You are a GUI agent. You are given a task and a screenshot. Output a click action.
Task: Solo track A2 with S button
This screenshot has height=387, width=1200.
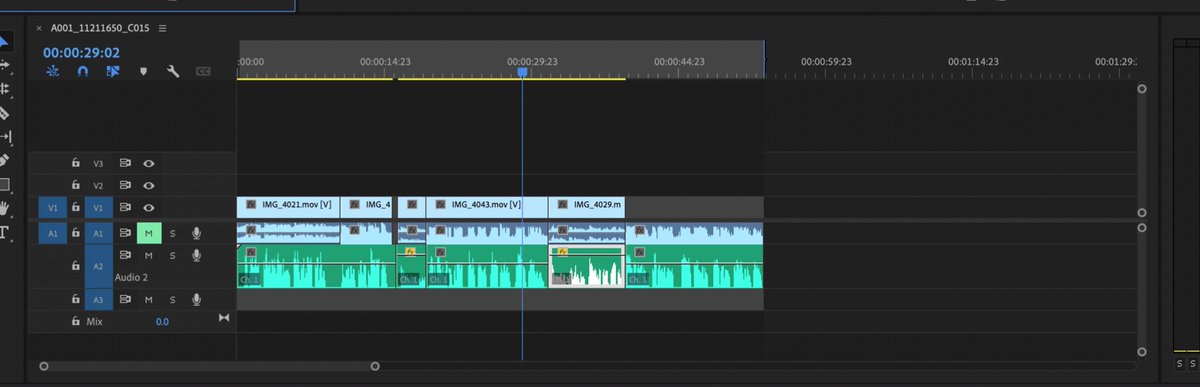(172, 256)
